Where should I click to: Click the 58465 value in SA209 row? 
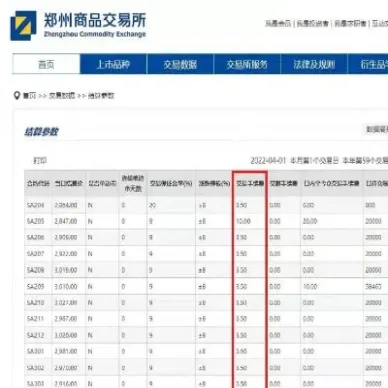pos(373,286)
